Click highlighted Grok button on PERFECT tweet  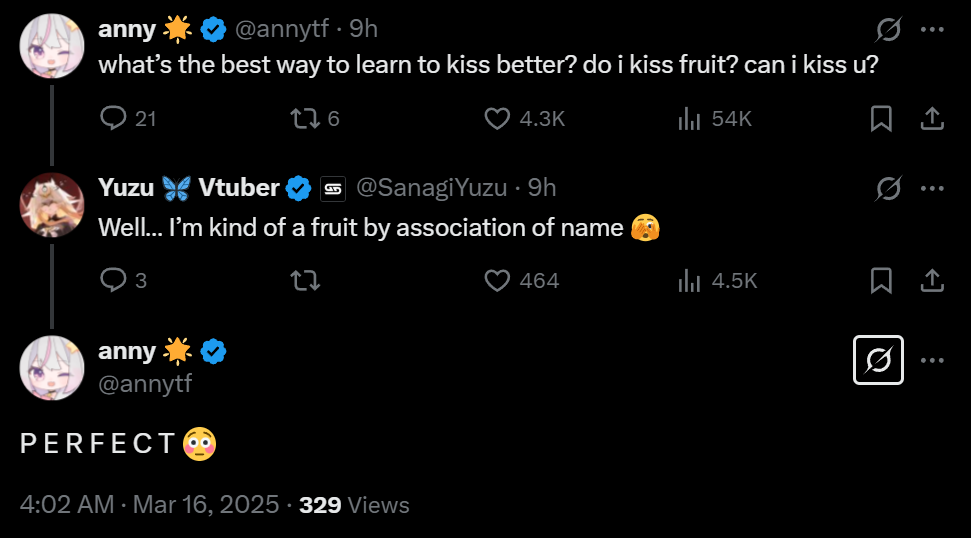[878, 360]
